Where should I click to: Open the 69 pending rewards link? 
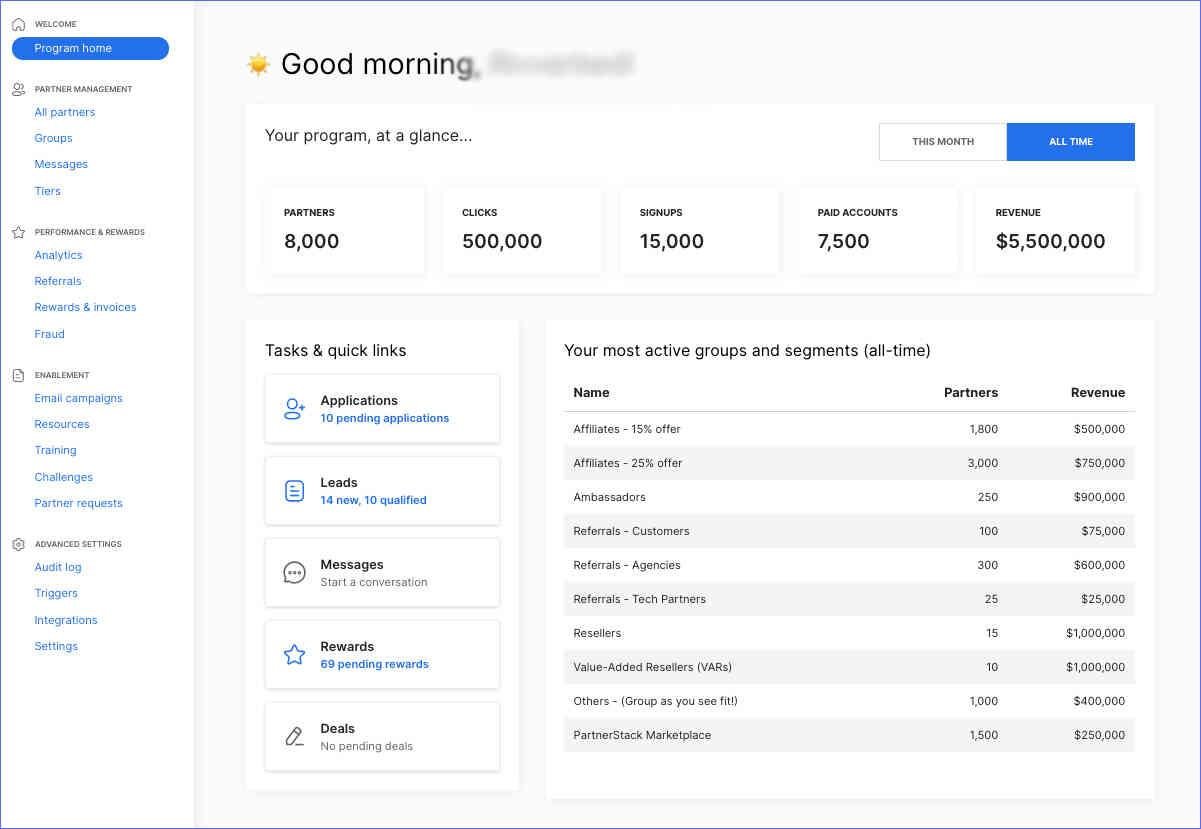click(x=374, y=664)
